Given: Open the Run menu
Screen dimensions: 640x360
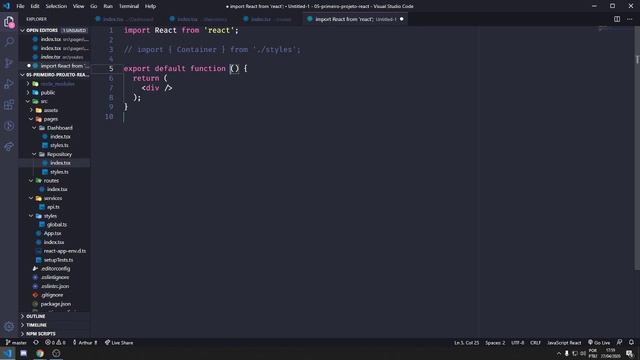Looking at the screenshot, I should pos(108,6).
